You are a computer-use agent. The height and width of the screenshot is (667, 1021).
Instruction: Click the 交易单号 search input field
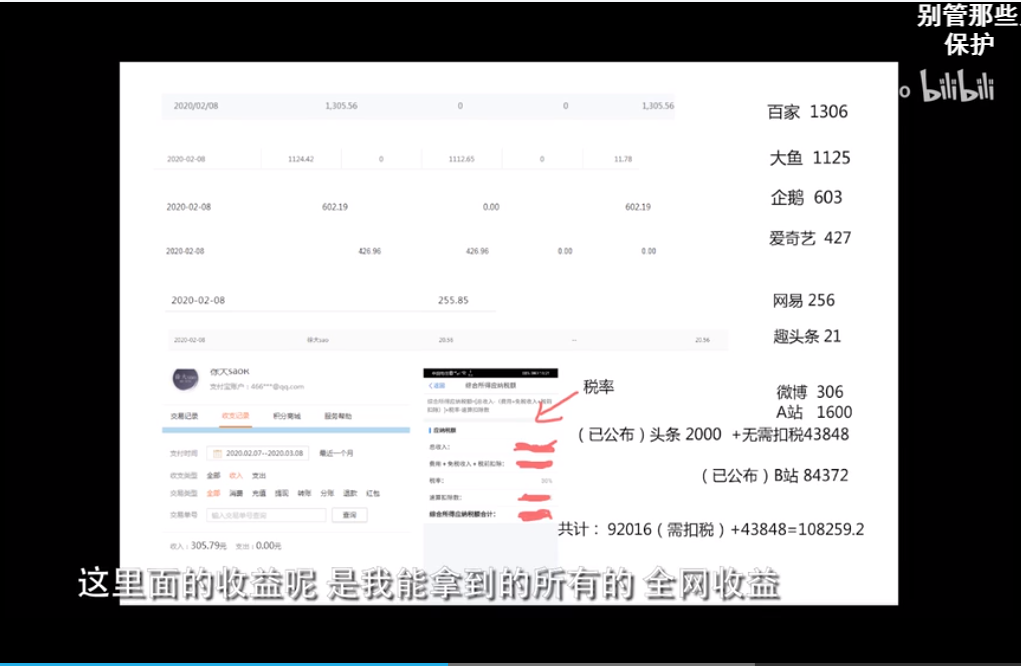click(x=266, y=515)
